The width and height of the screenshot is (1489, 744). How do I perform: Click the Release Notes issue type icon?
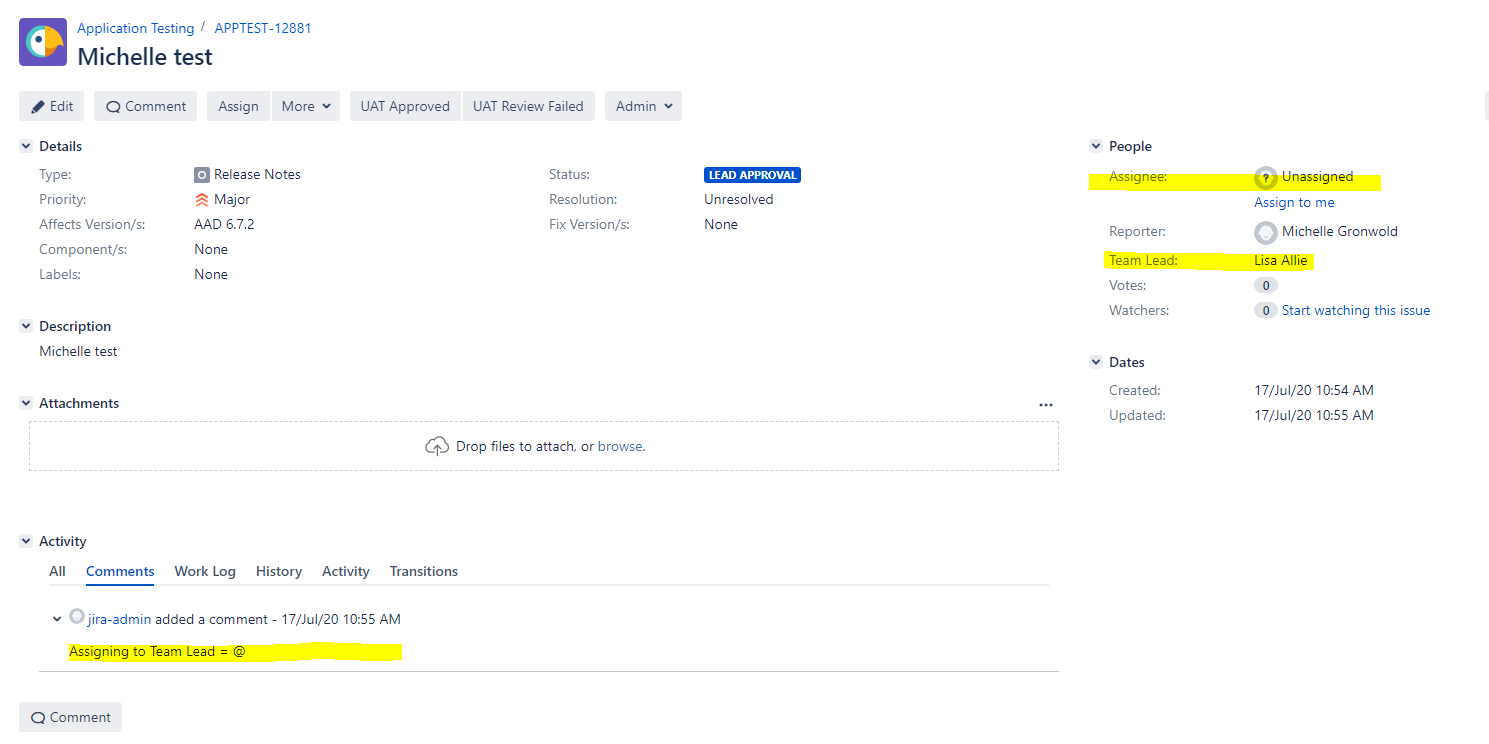[x=202, y=175]
